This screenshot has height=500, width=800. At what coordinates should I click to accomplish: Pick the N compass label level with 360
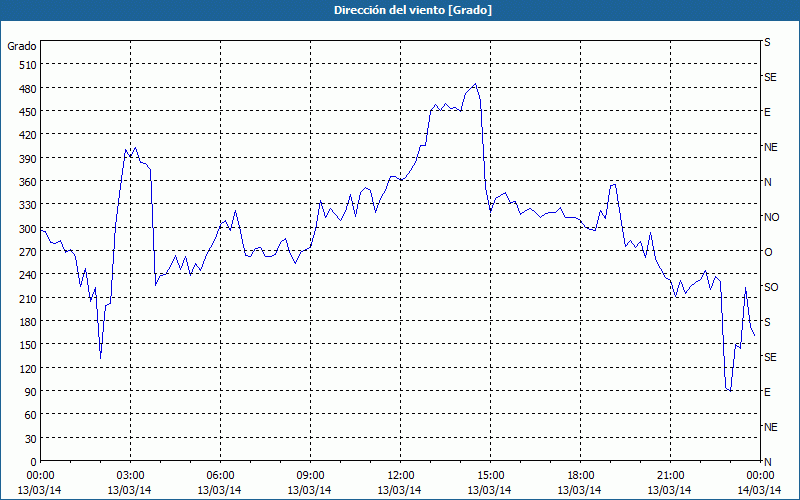767,182
